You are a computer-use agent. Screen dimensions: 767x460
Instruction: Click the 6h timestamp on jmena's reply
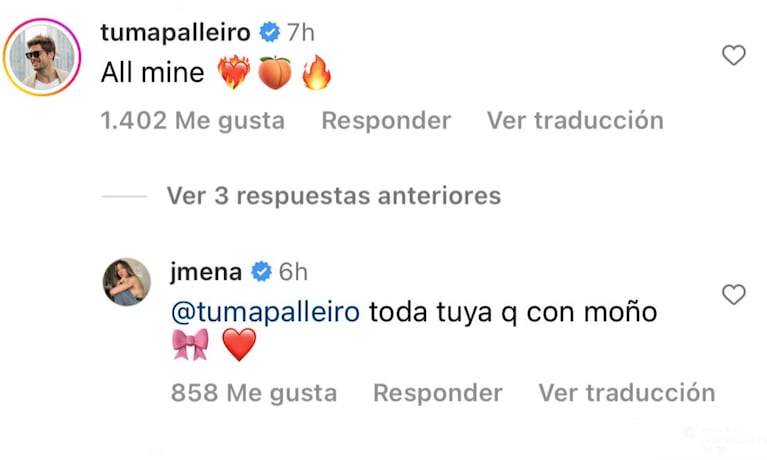pyautogui.click(x=293, y=272)
